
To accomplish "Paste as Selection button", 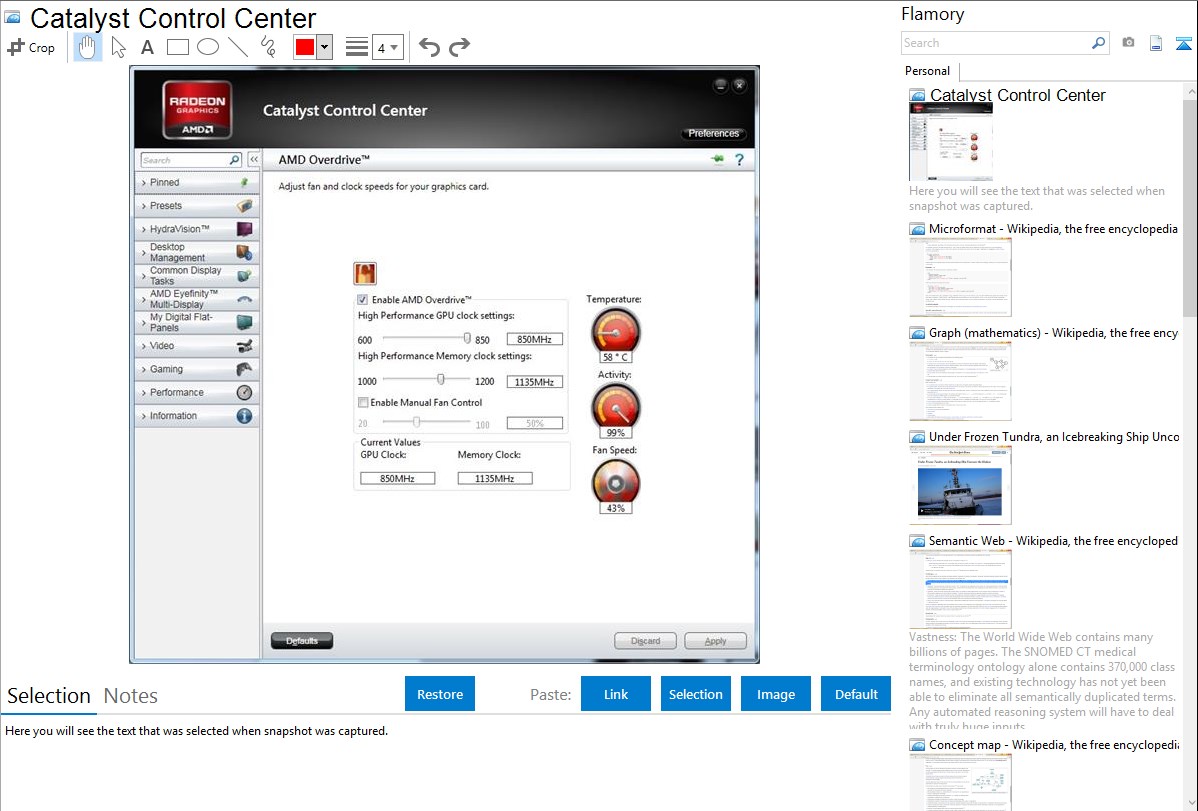I will point(695,694).
